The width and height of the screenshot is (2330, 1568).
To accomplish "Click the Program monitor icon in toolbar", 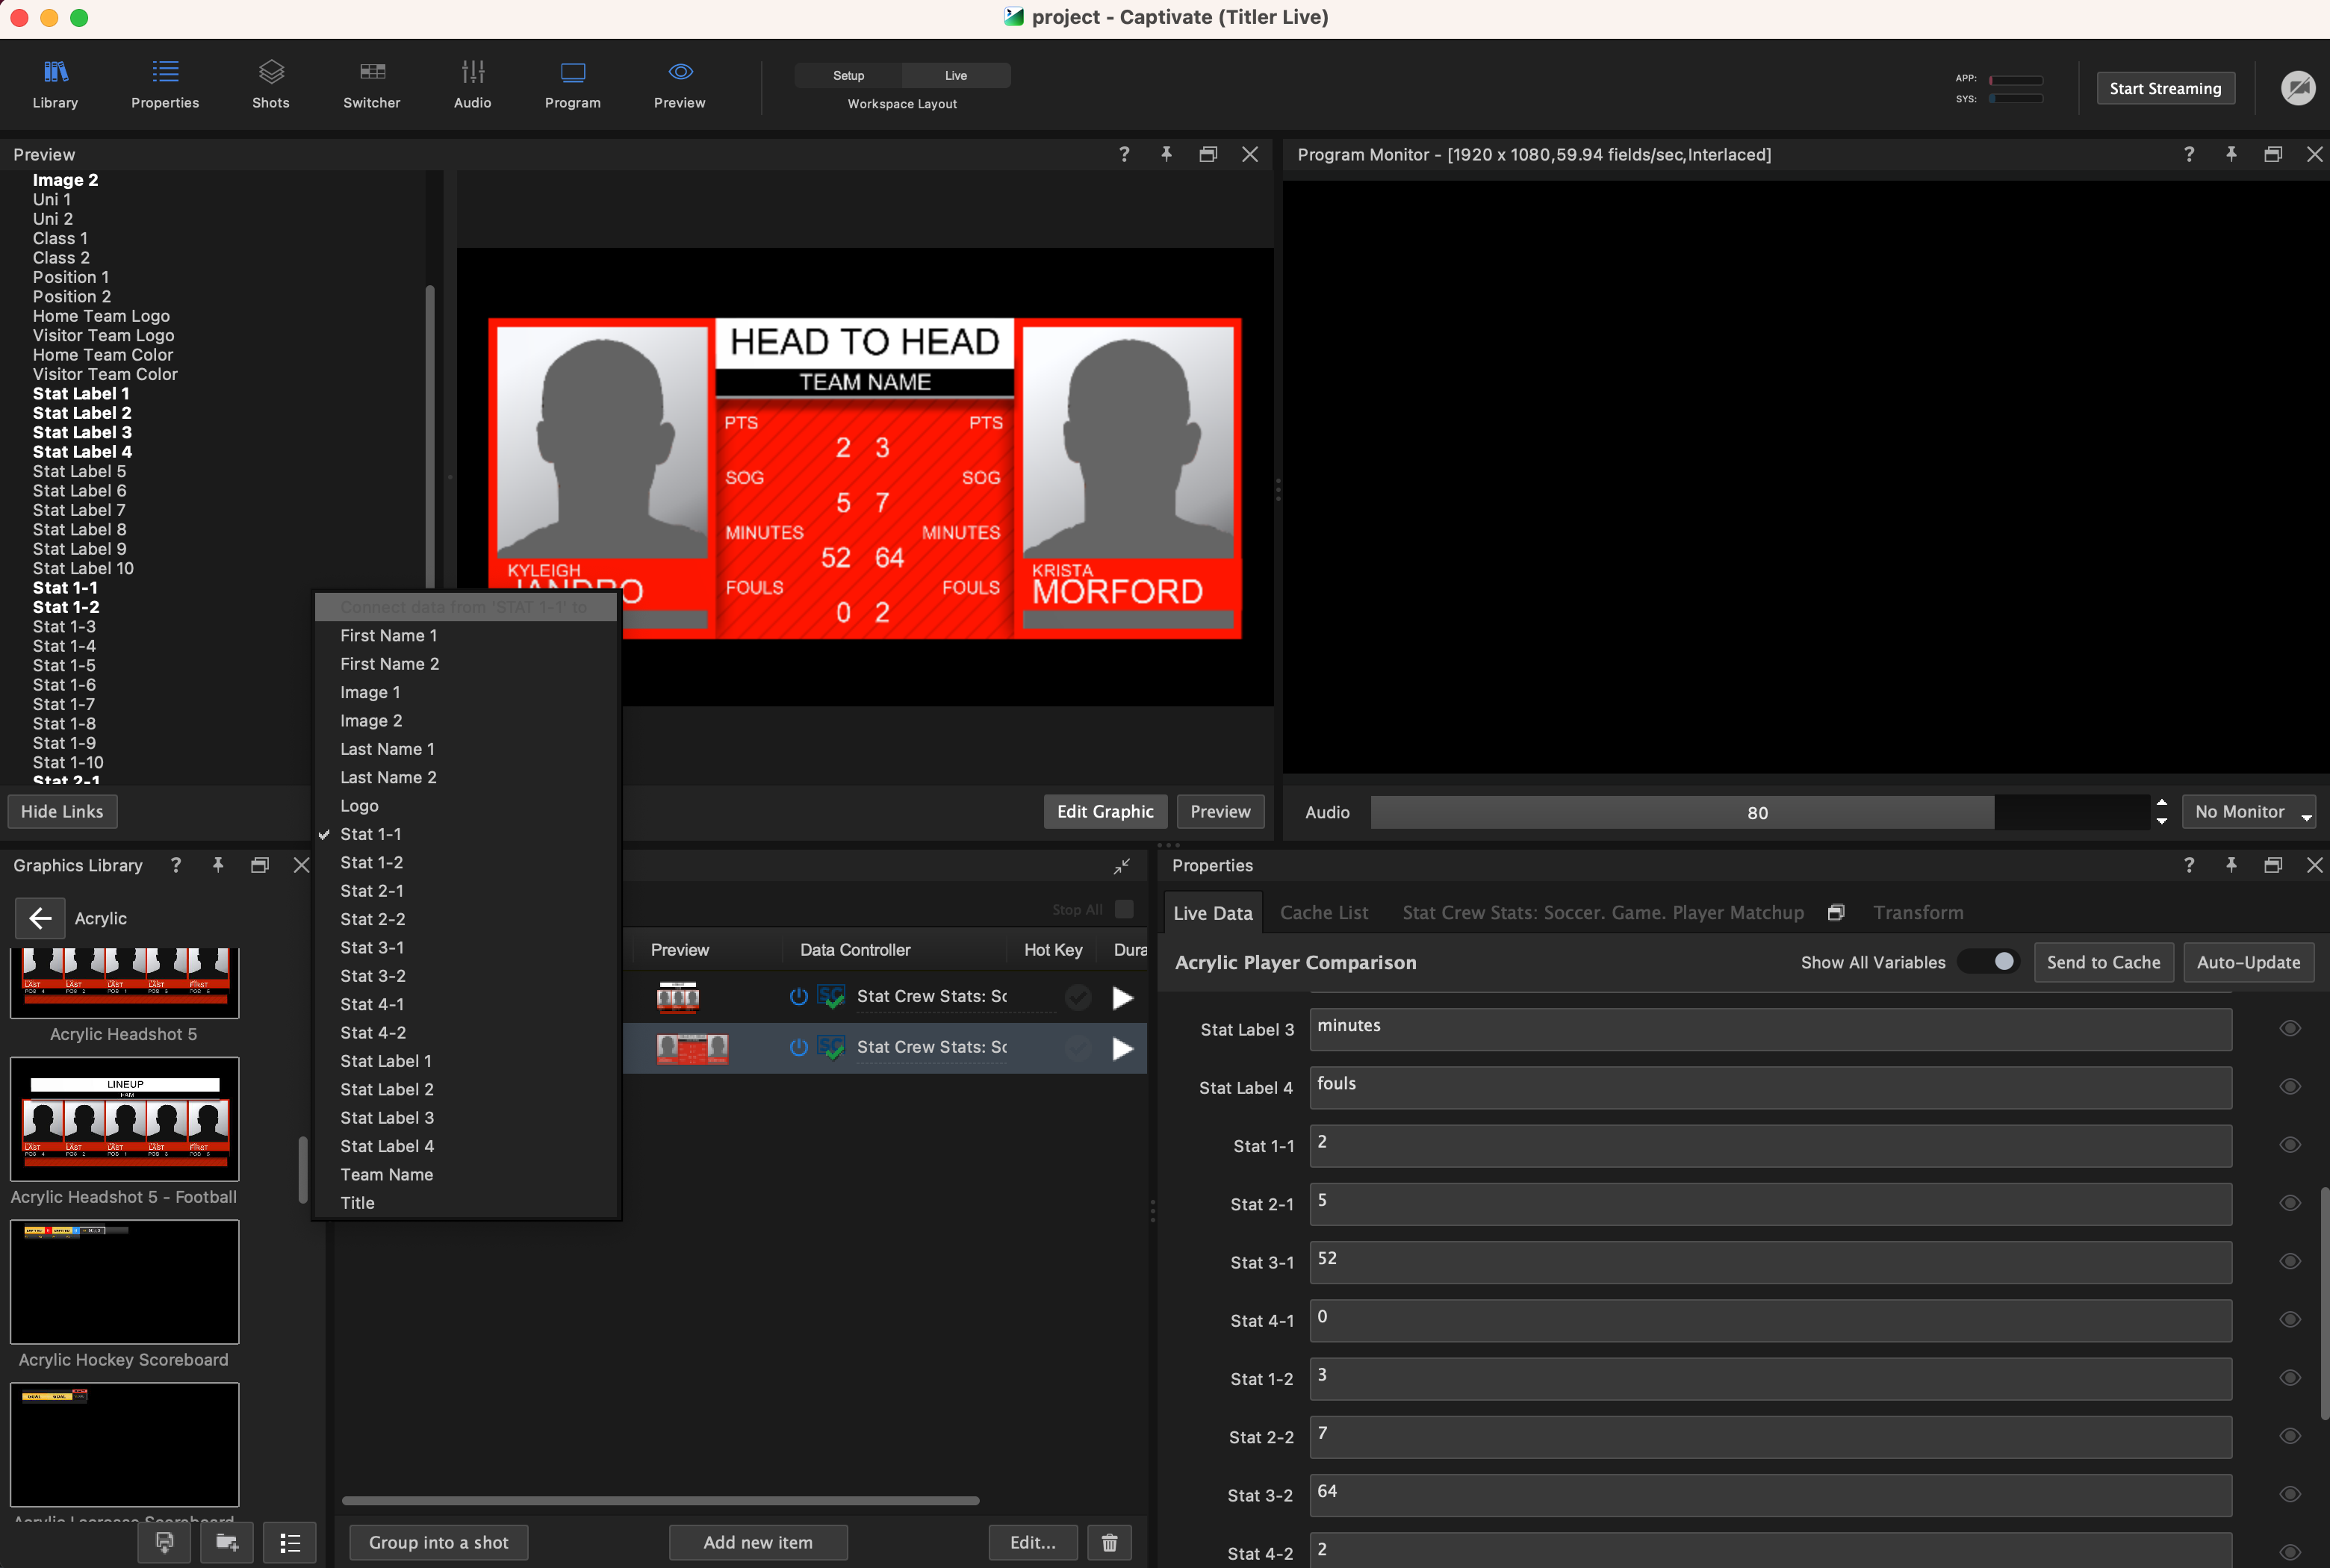I will point(572,84).
